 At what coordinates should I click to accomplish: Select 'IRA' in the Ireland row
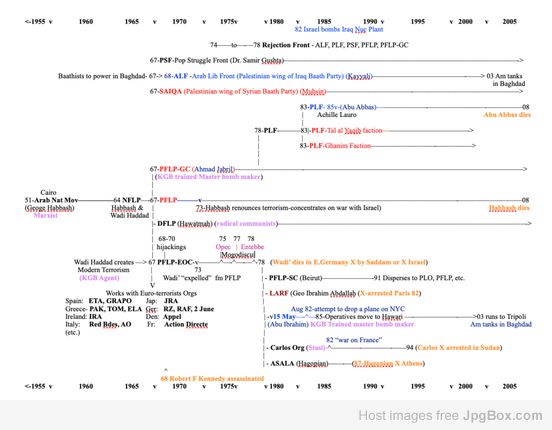pyautogui.click(x=95, y=317)
